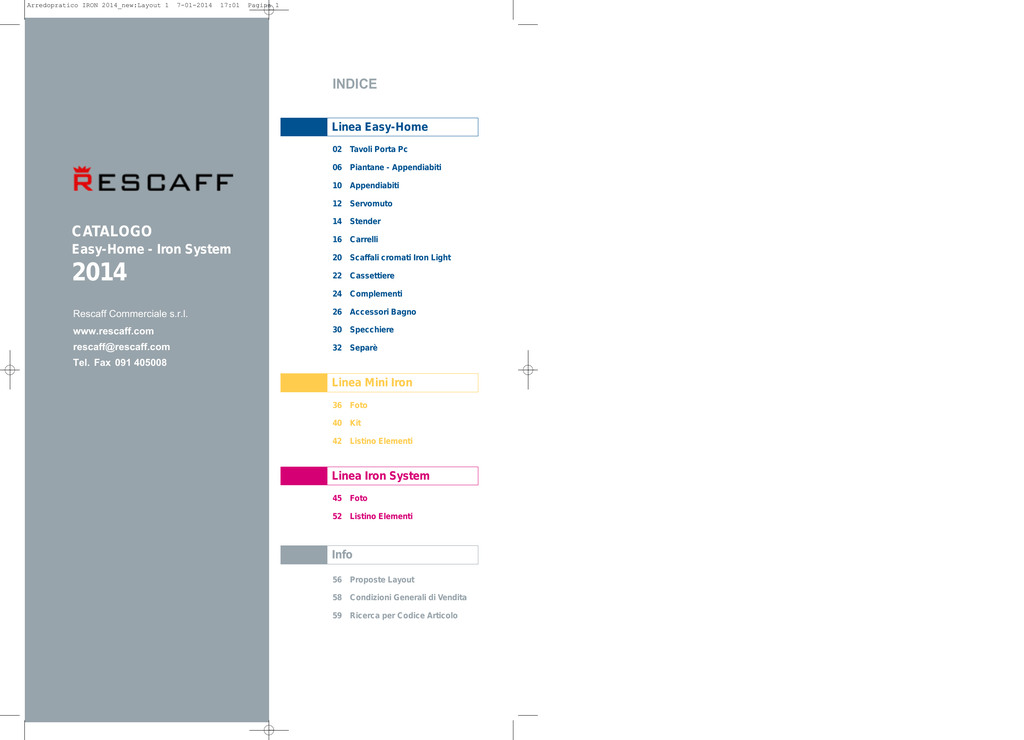Select the Linea Mini Iron section header
This screenshot has width=1024, height=740.
pyautogui.click(x=402, y=383)
